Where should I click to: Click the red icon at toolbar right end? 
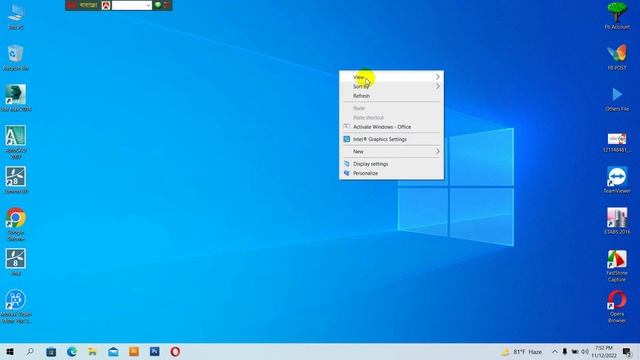[167, 5]
